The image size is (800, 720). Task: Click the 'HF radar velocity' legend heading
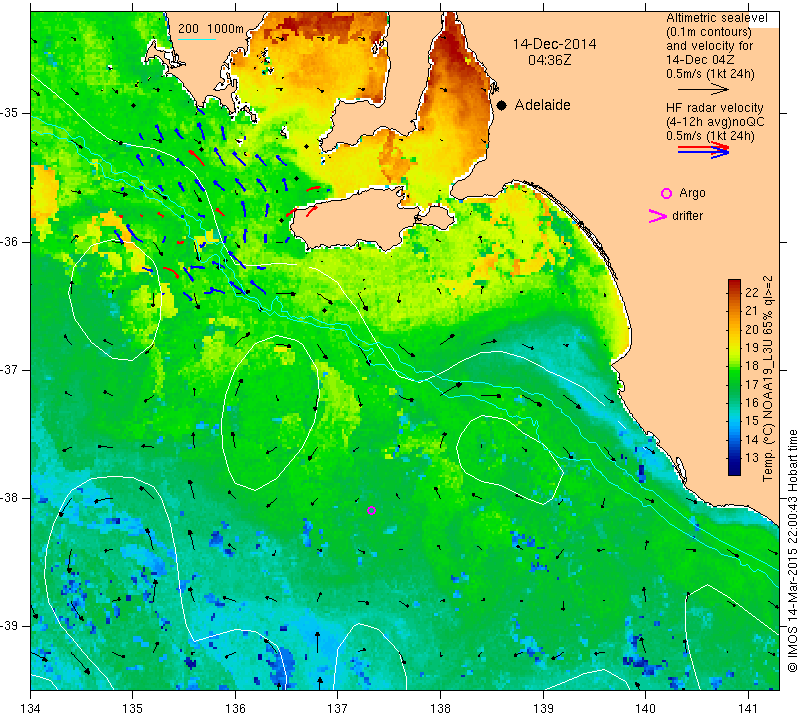714,108
